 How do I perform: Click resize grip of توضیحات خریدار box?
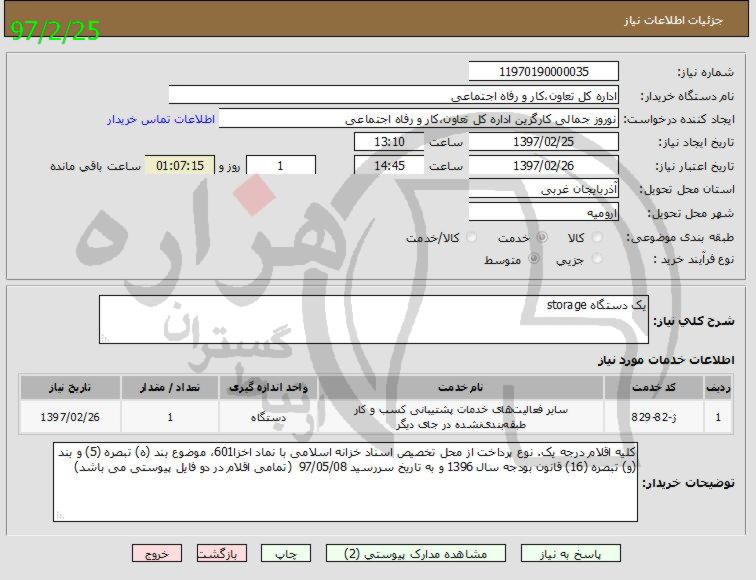coord(59,516)
